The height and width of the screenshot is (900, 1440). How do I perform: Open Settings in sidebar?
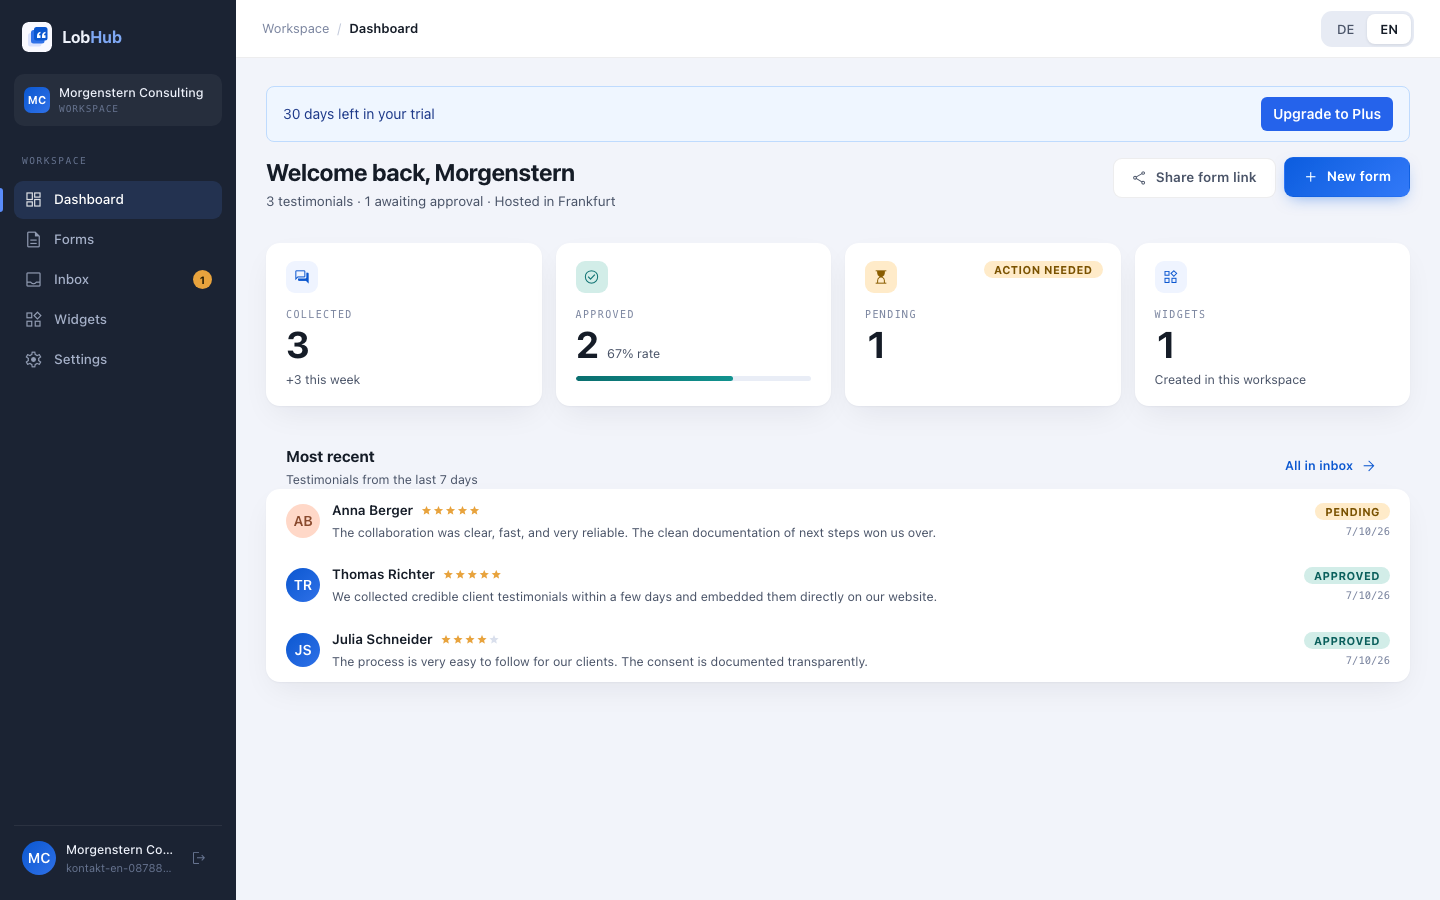coord(118,360)
